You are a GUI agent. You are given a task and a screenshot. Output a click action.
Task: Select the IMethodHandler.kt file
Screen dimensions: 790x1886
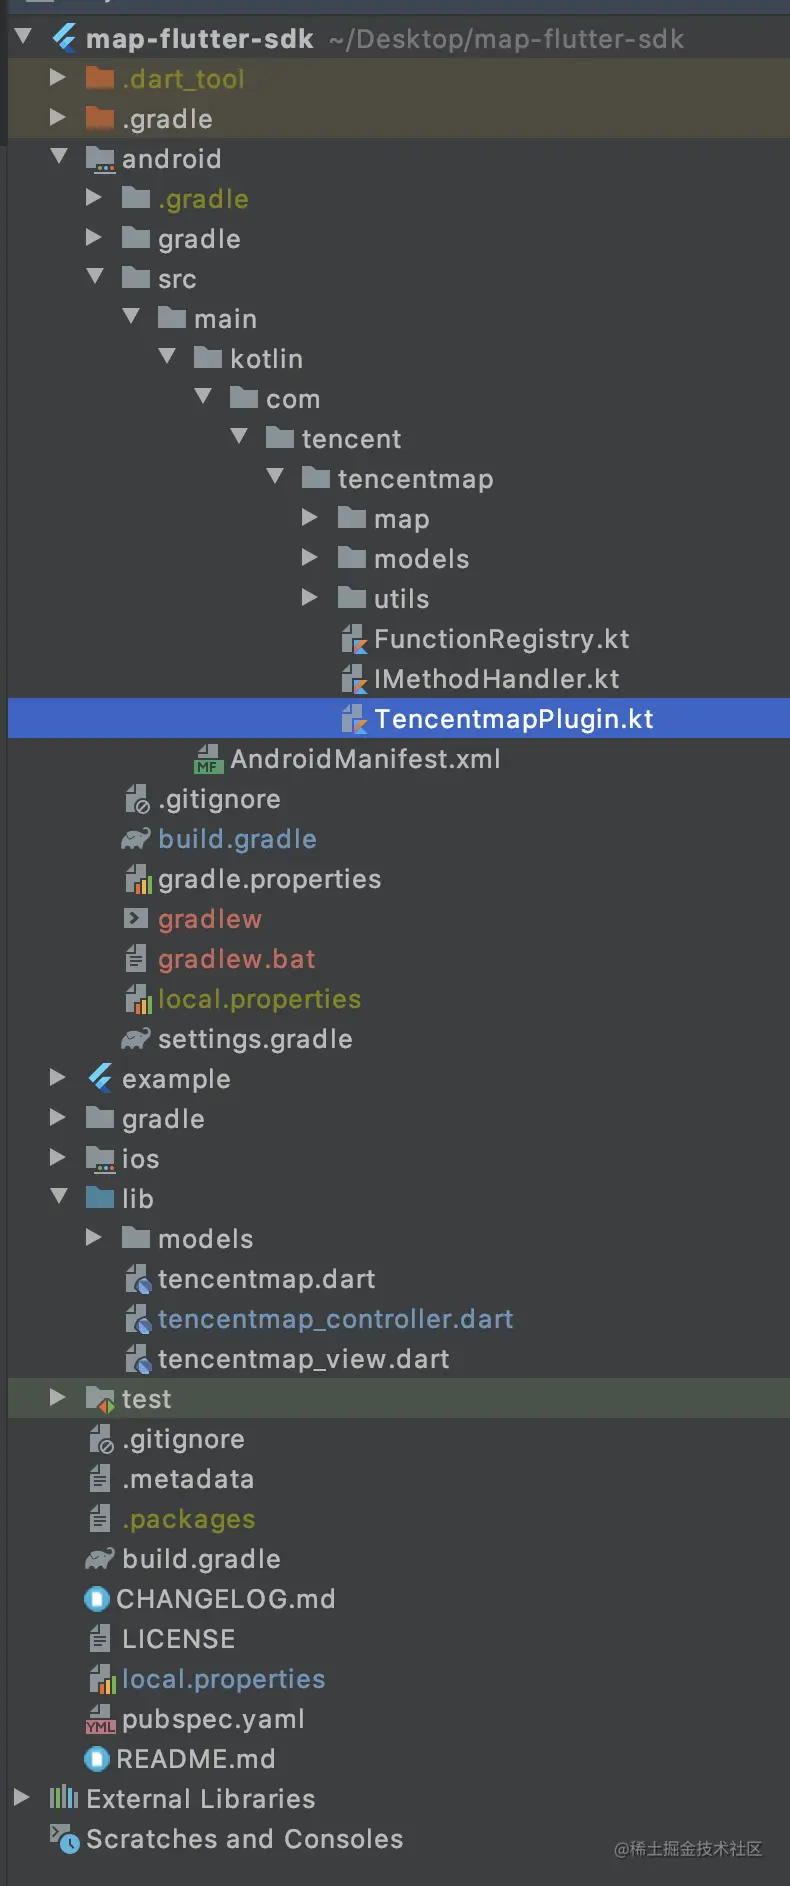pos(495,678)
